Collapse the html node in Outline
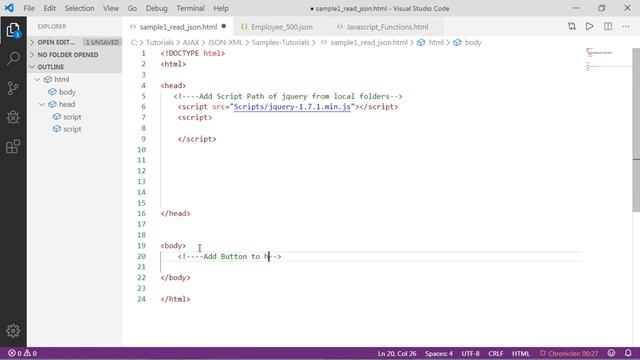Screen dimensions: 640x360 pos(38,80)
